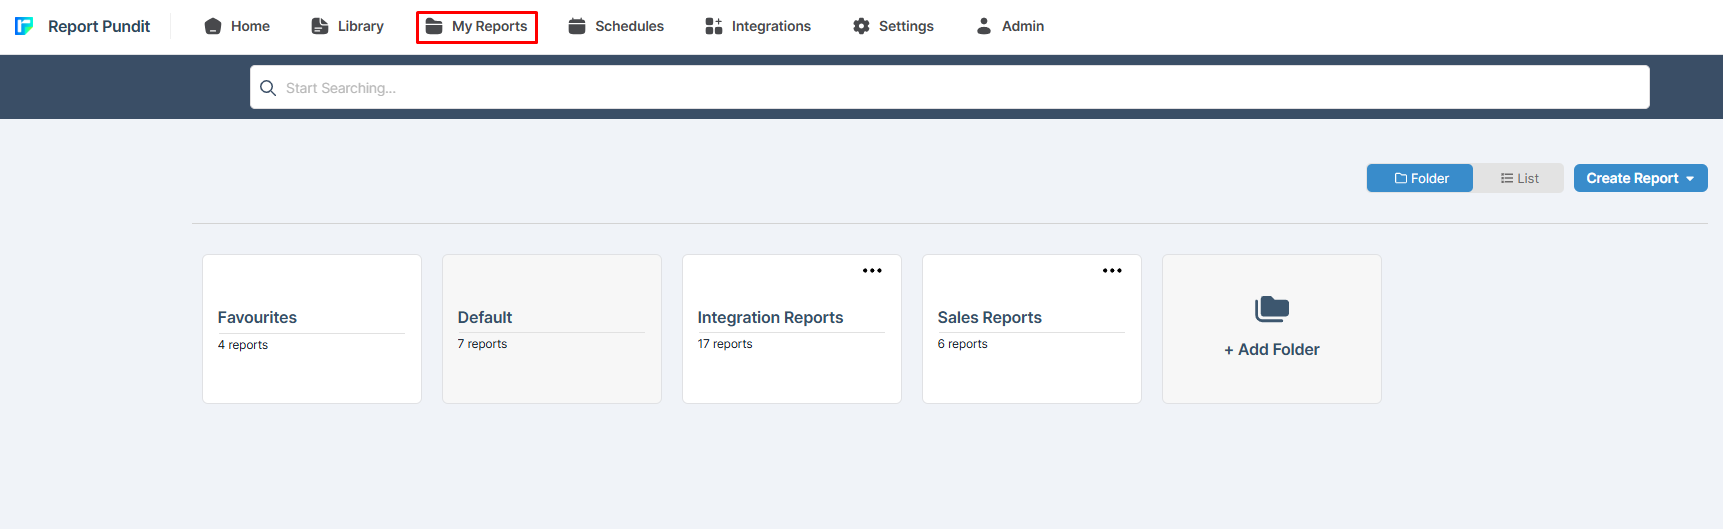Click the Start Searching input field

tap(950, 88)
